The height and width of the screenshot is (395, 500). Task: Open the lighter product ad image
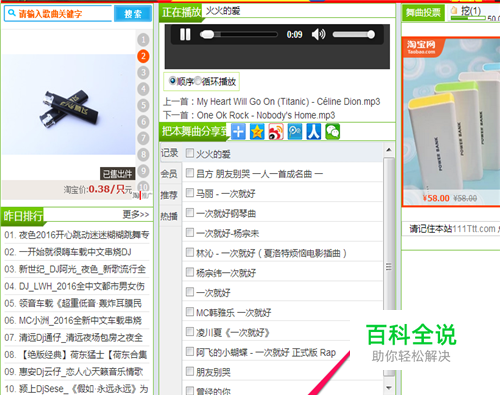[x=69, y=104]
